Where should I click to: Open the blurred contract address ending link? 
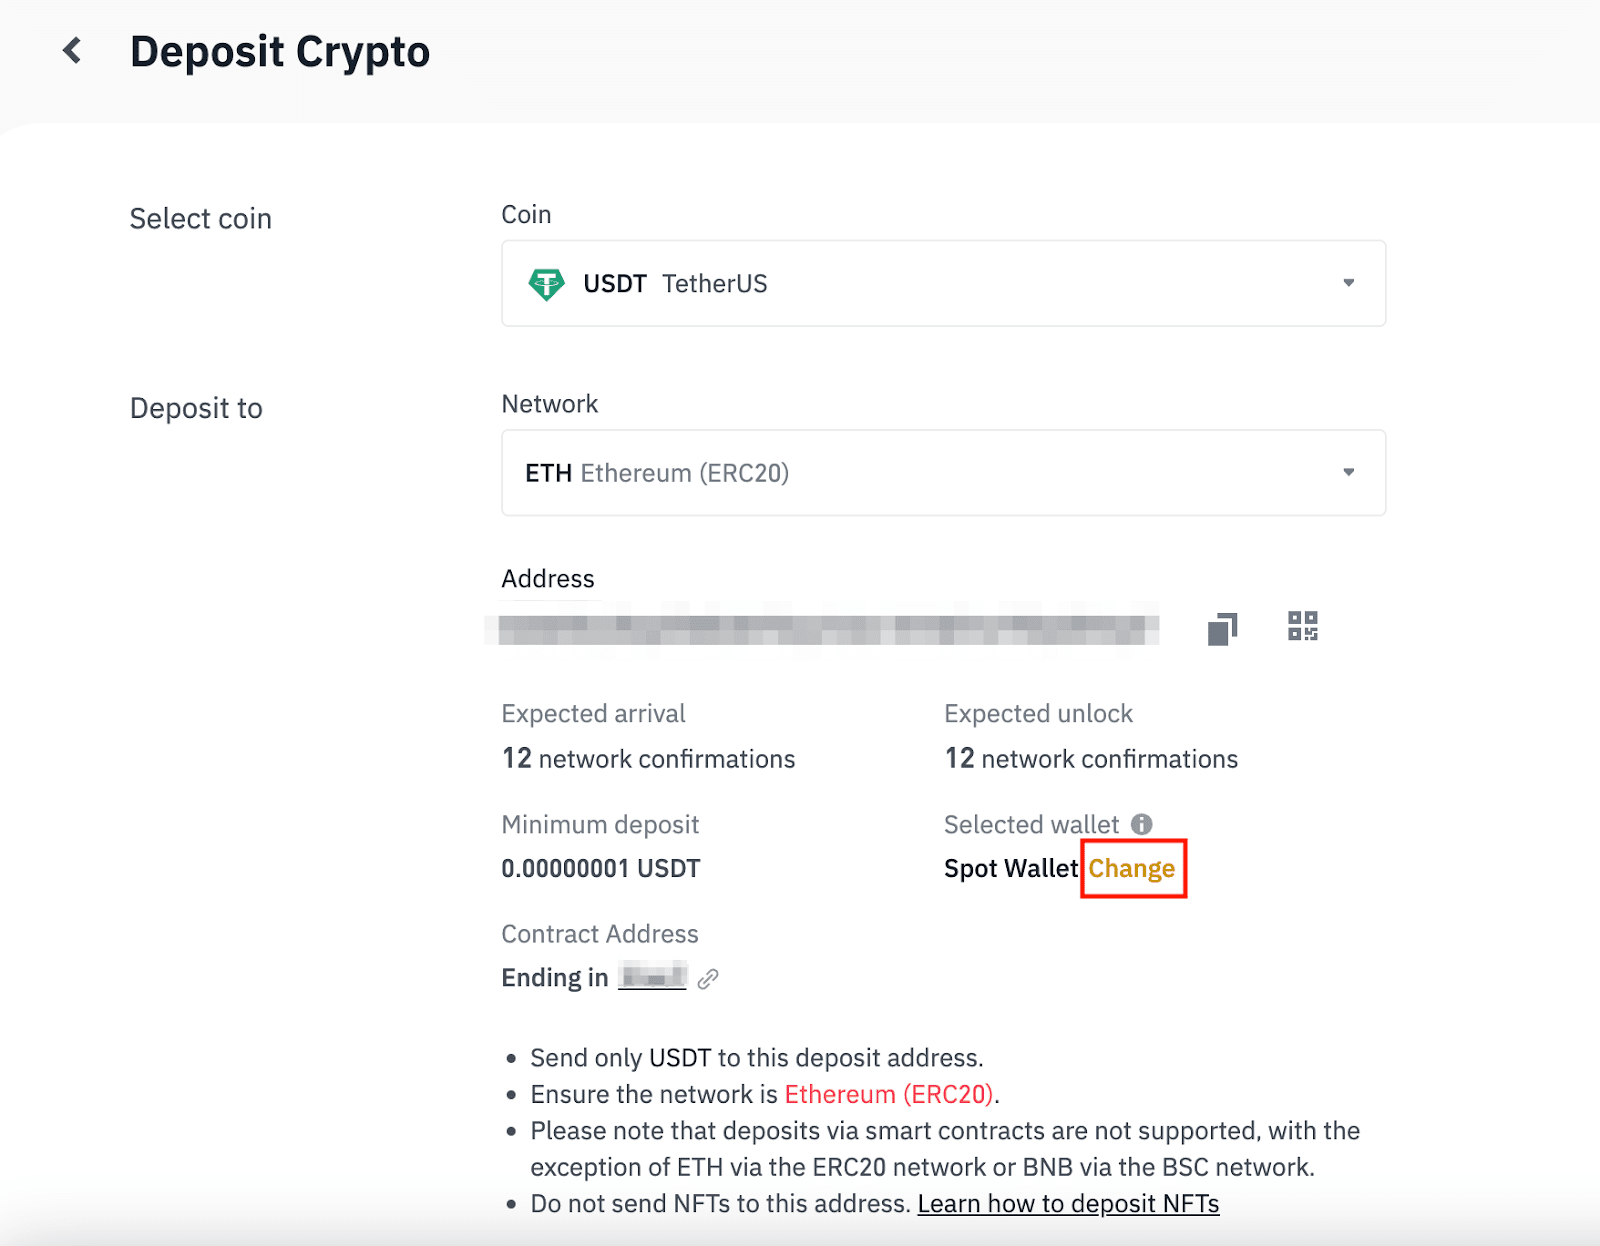[652, 976]
